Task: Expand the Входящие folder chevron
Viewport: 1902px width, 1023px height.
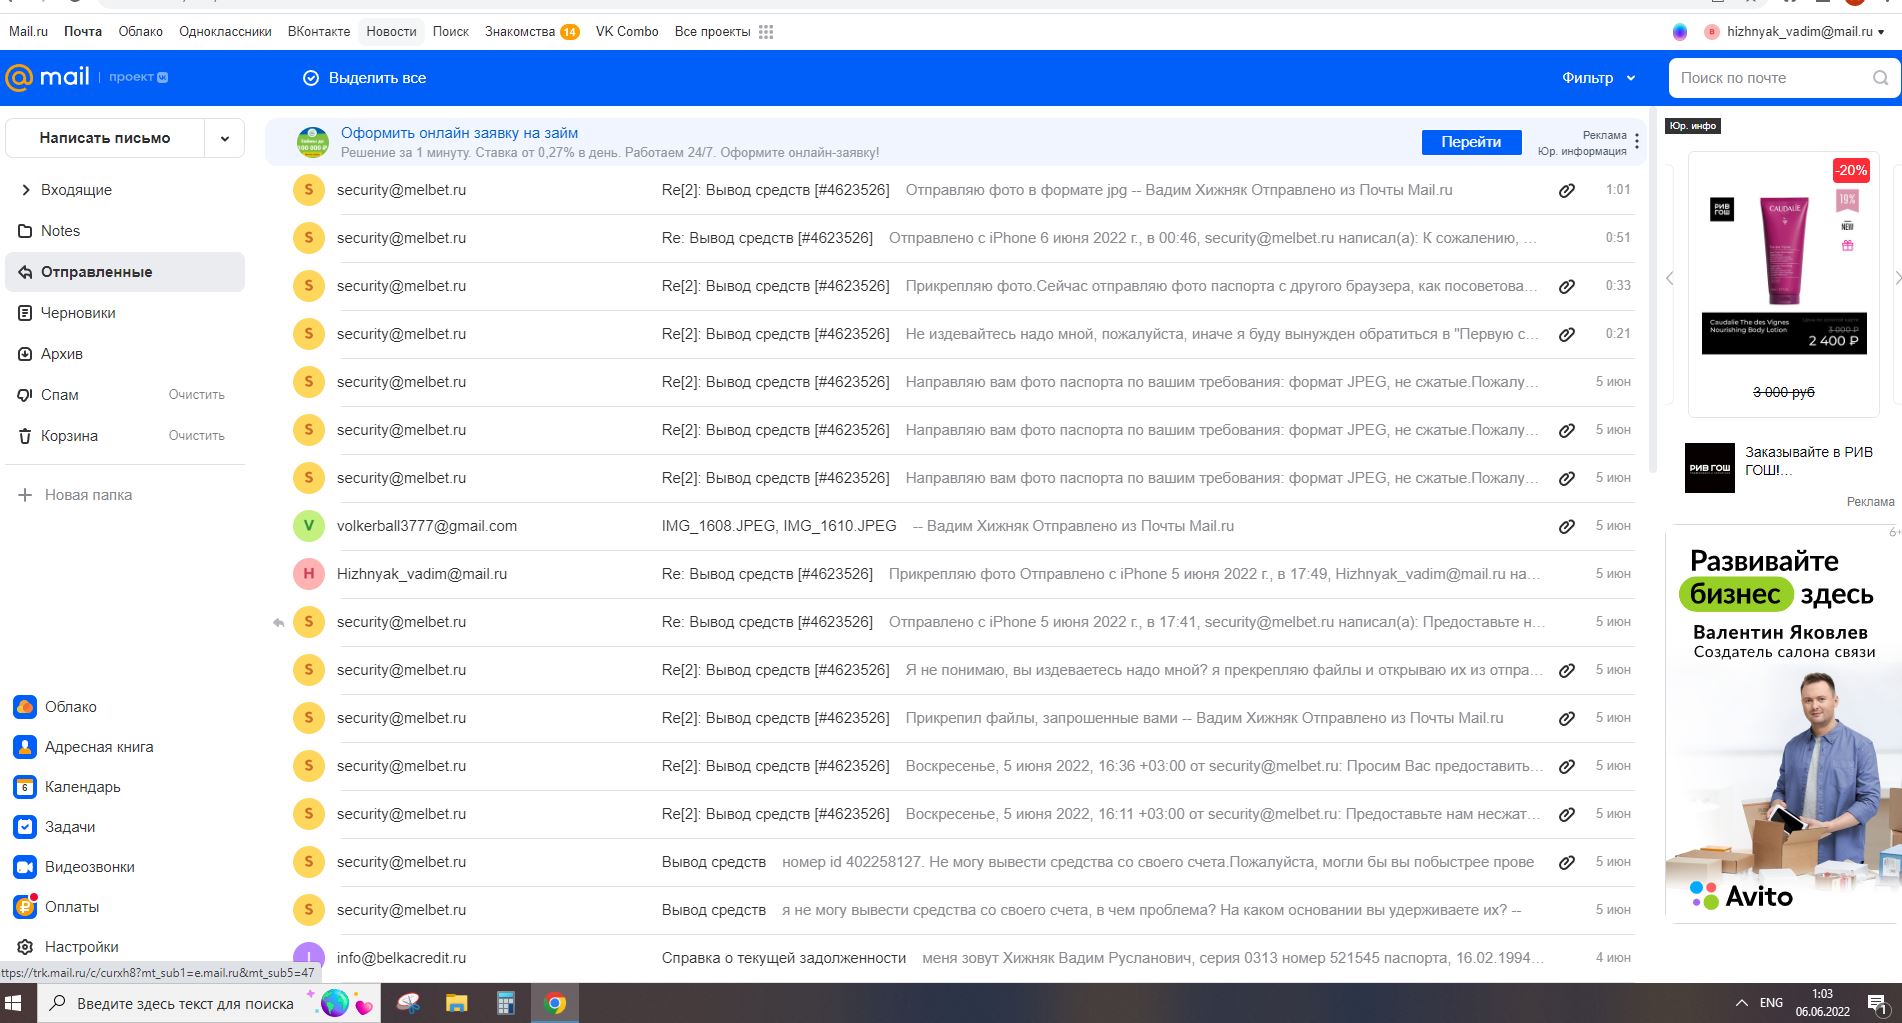Action: pyautogui.click(x=26, y=190)
